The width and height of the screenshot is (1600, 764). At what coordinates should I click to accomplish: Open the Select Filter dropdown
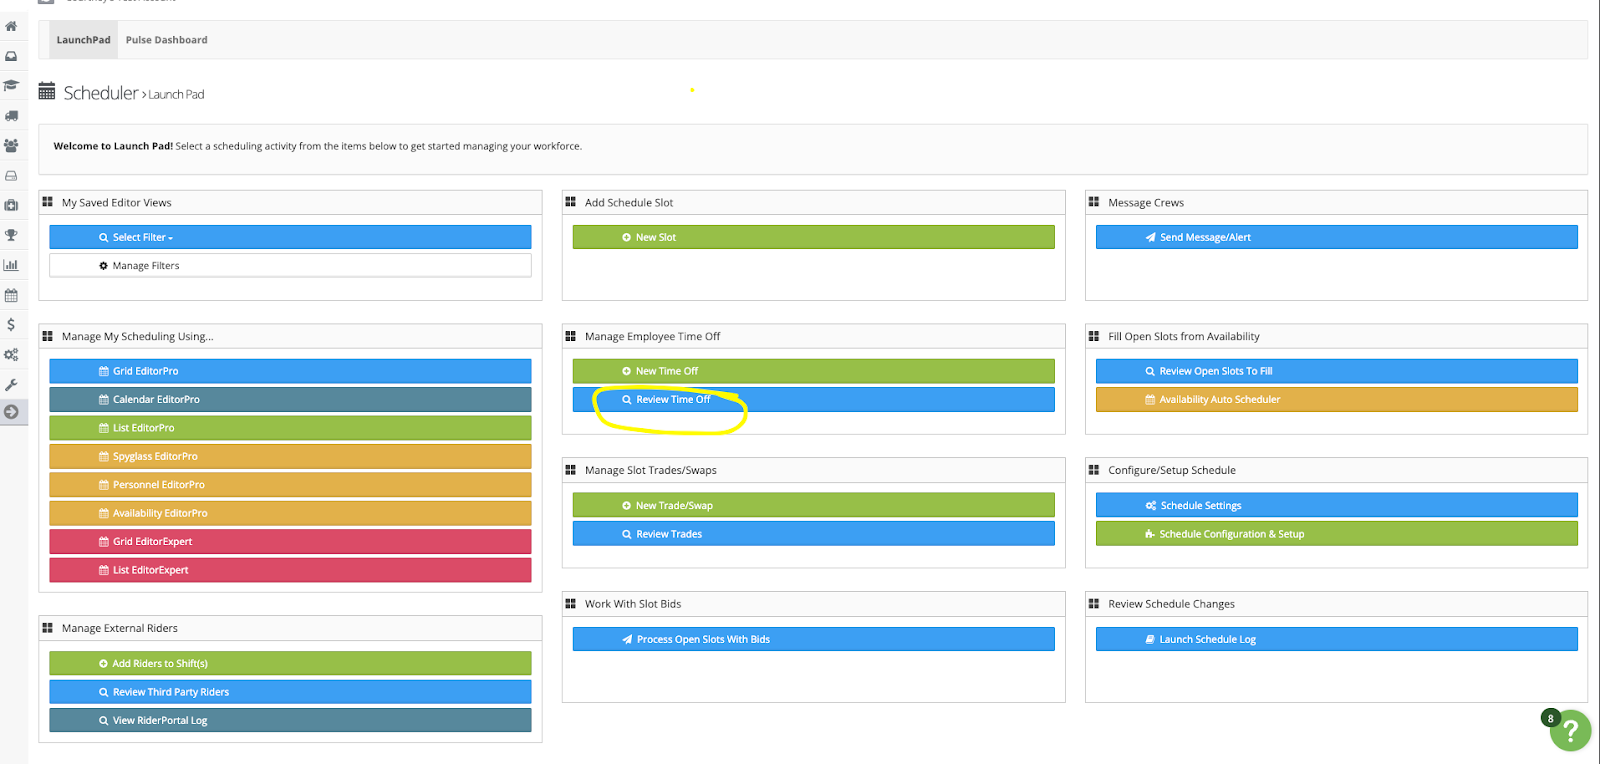290,237
